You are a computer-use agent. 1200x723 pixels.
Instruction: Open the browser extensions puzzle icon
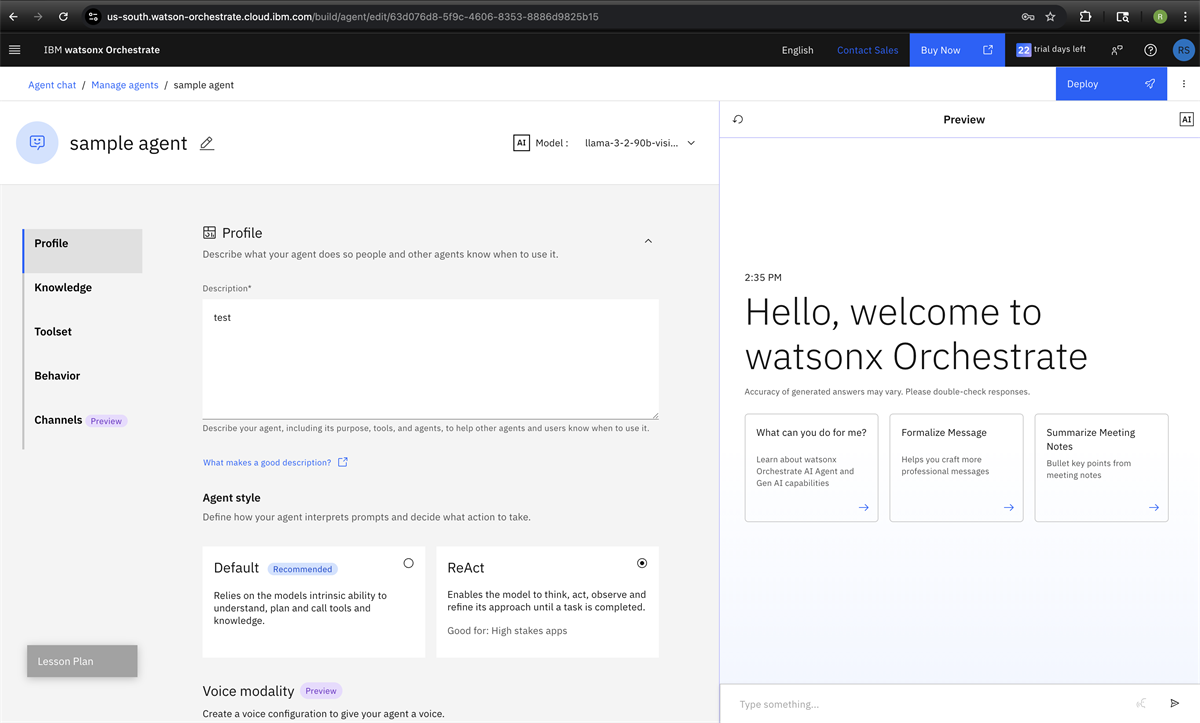point(1086,16)
